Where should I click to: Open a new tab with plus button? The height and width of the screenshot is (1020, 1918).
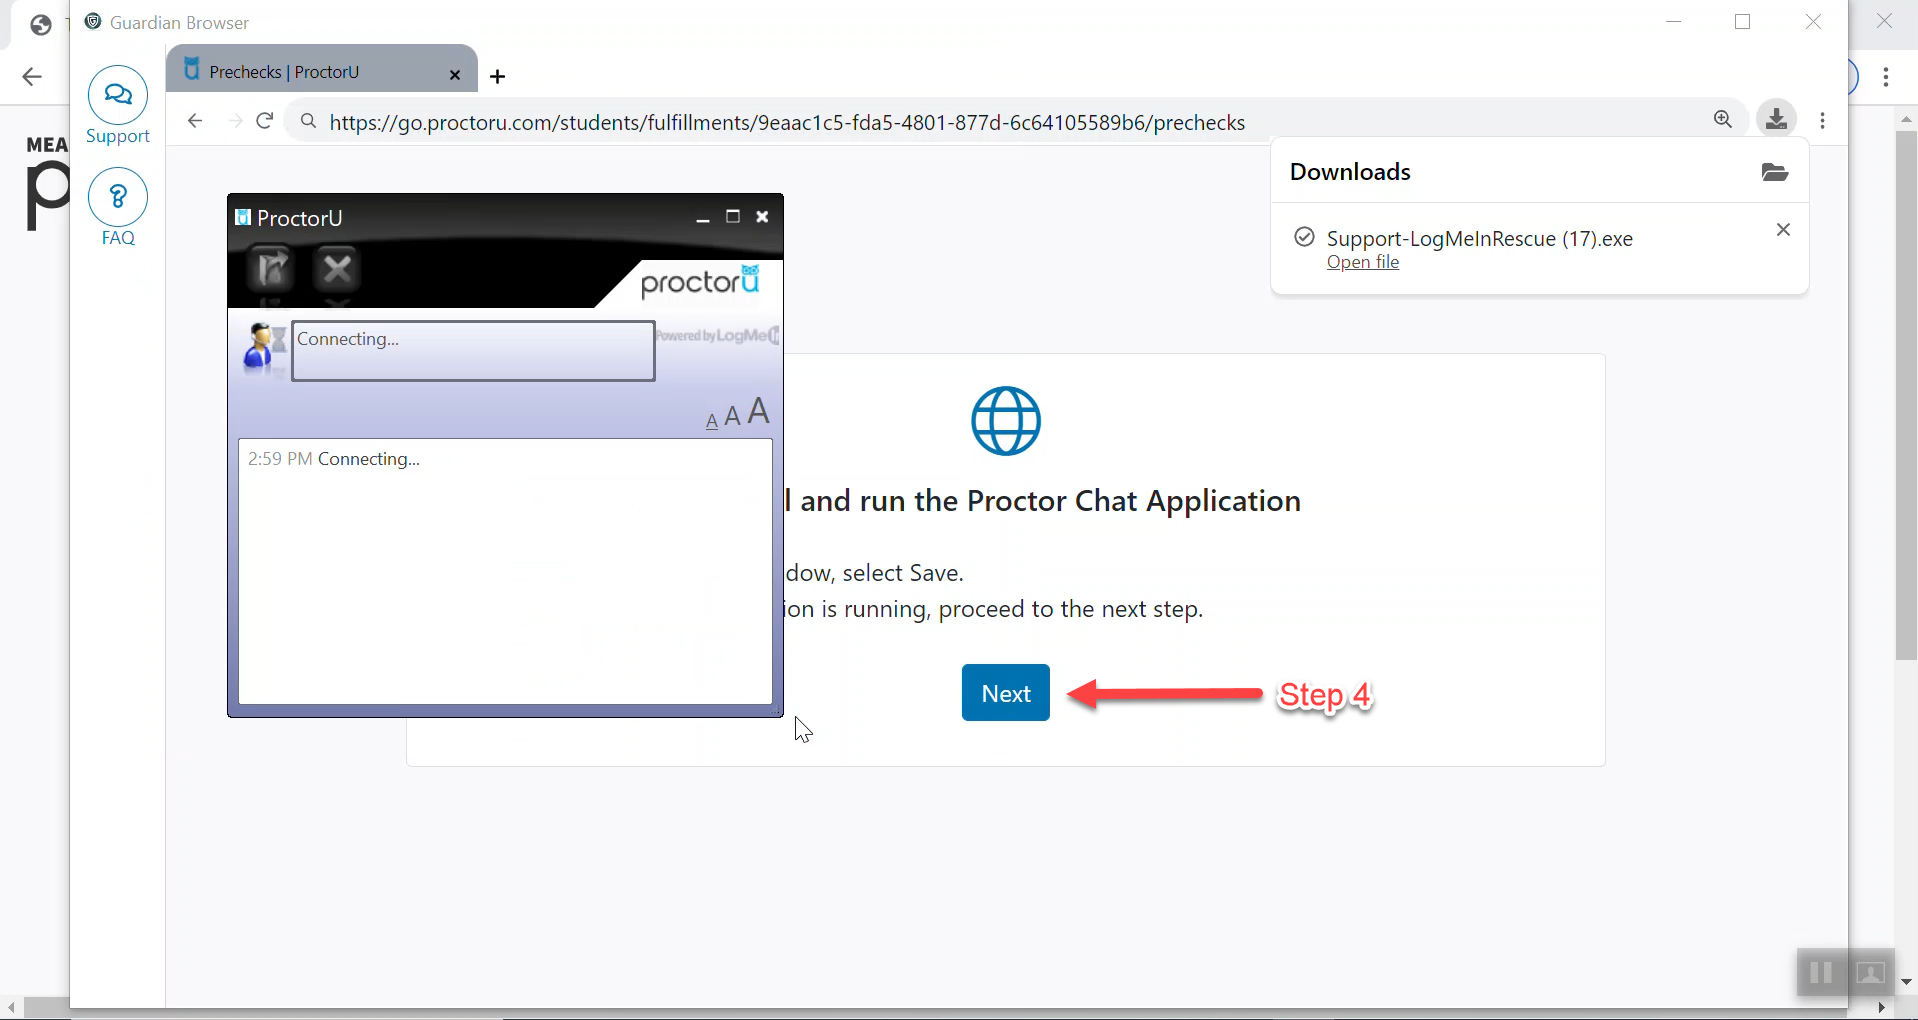click(498, 76)
